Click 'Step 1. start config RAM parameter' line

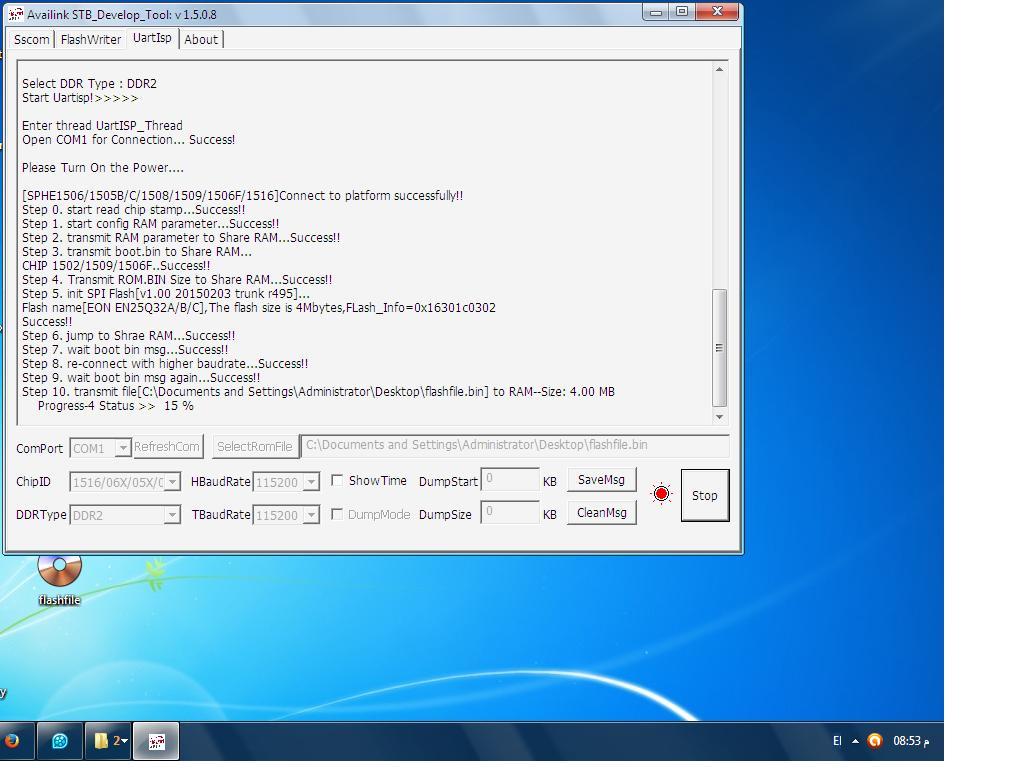[151, 224]
